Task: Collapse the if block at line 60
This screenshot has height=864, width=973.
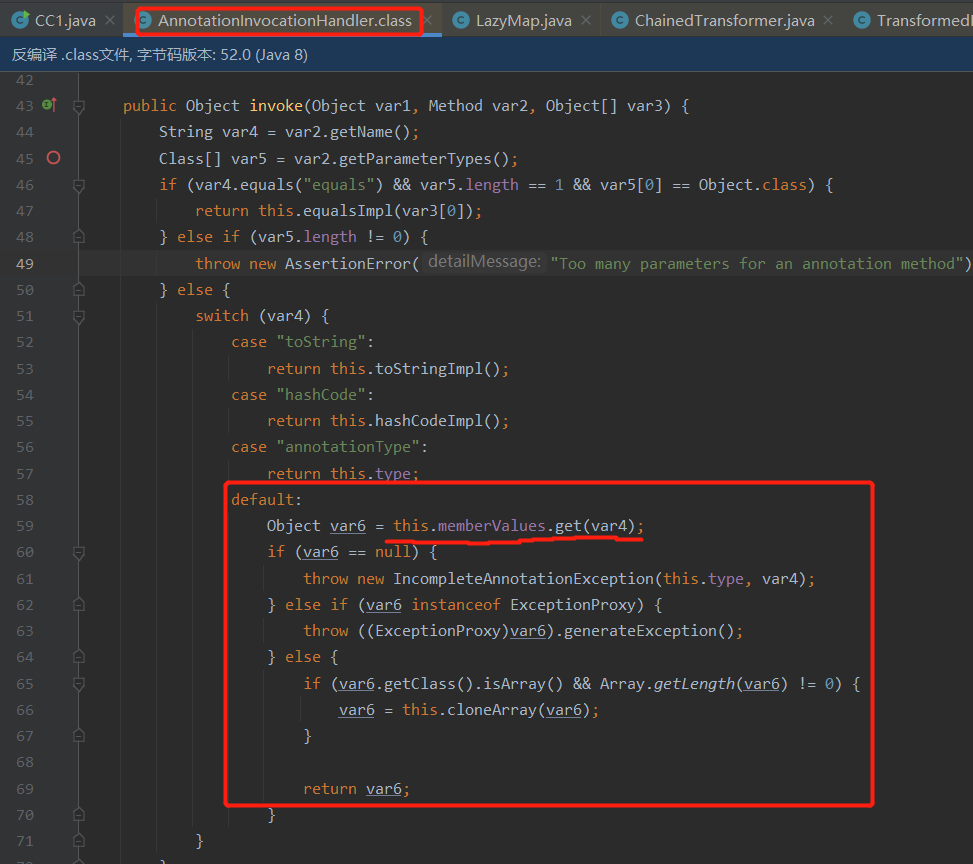Action: tap(79, 552)
